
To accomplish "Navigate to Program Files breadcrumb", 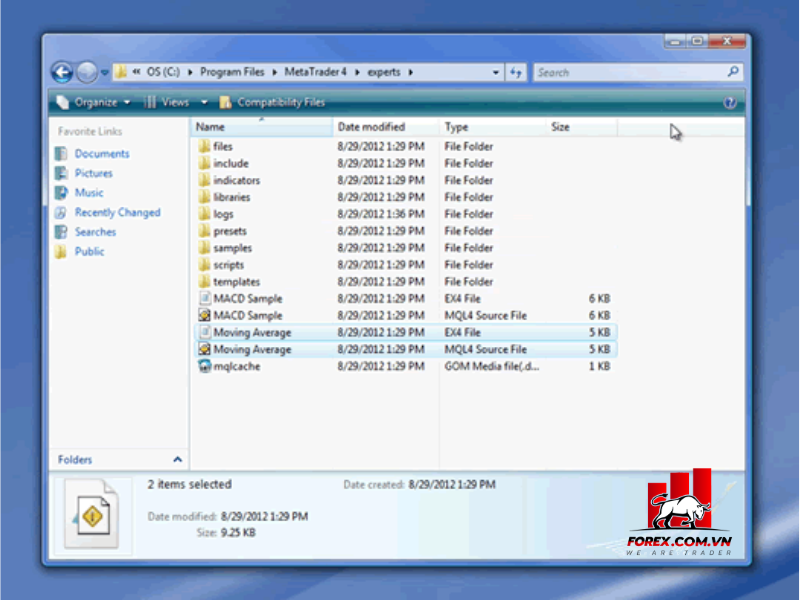I will pos(232,72).
